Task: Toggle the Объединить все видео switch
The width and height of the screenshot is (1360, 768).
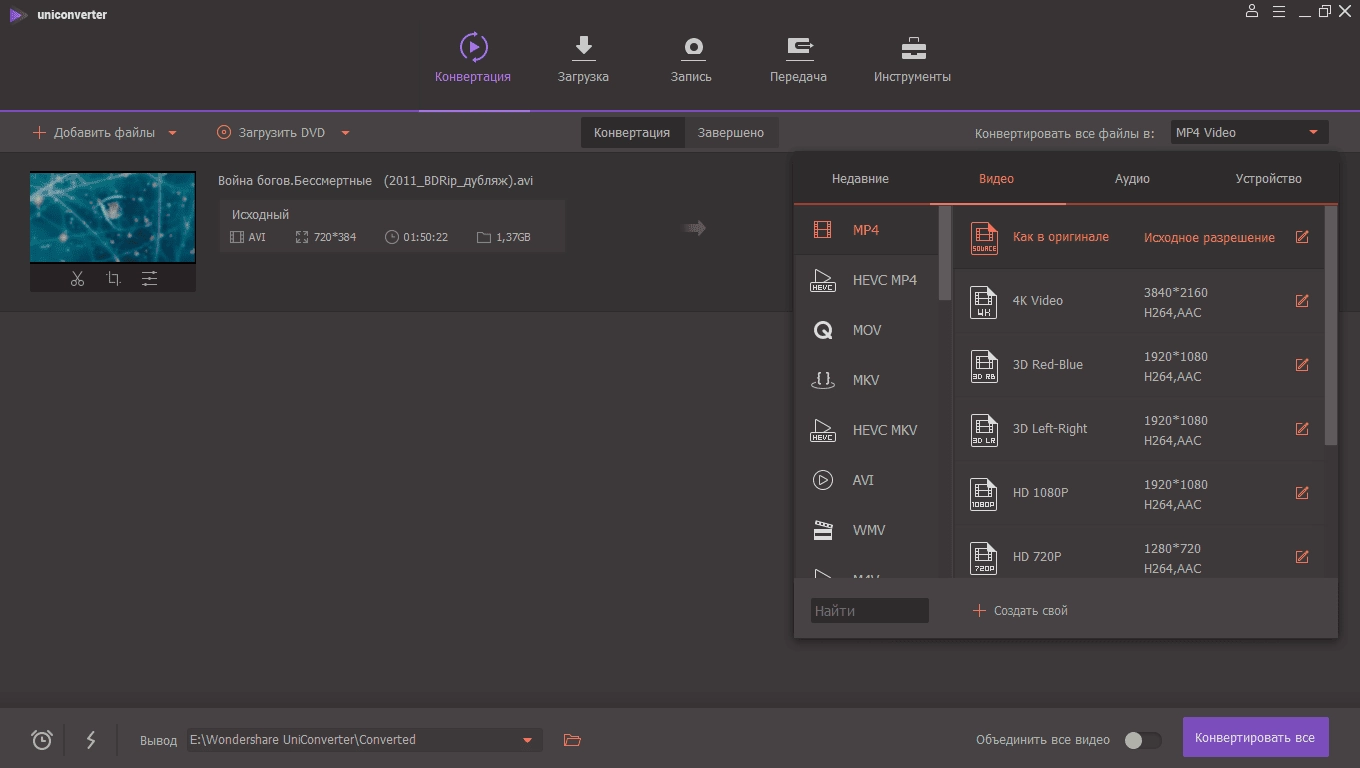Action: click(1142, 740)
